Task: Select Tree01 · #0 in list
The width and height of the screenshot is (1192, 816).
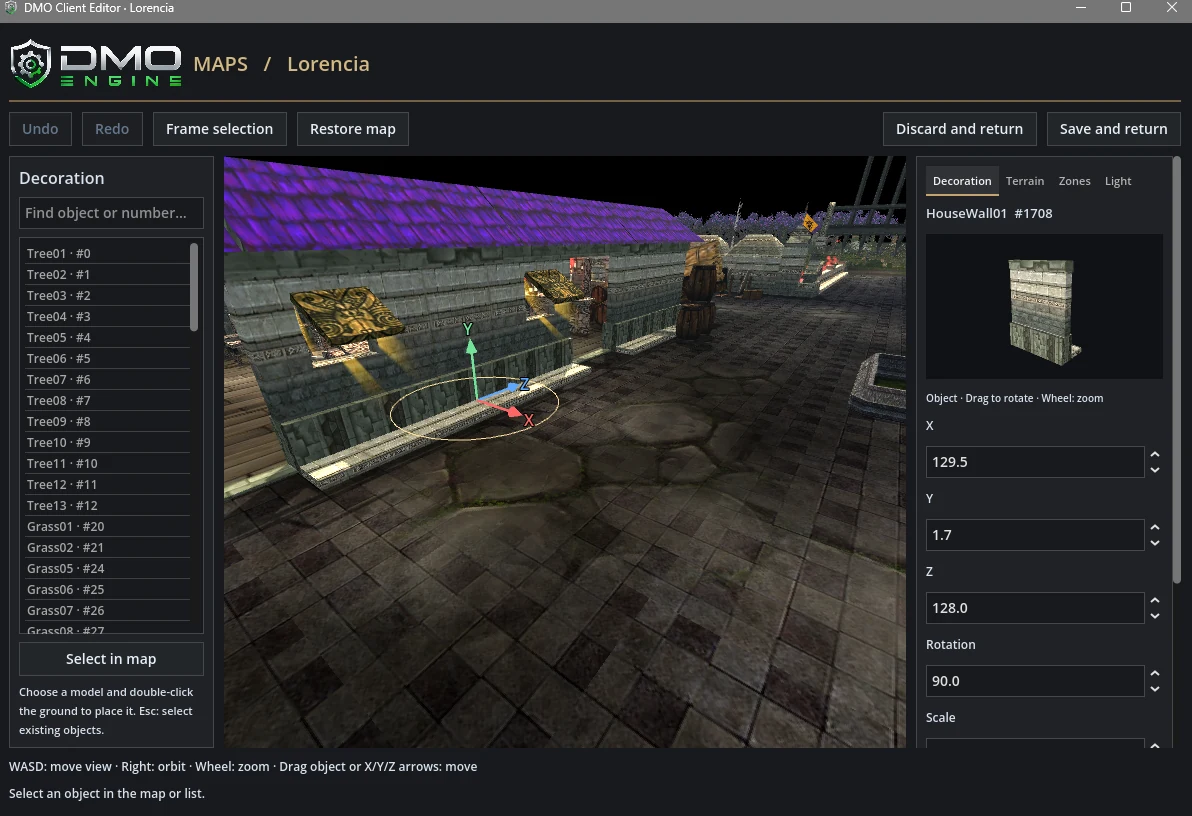Action: [108, 253]
